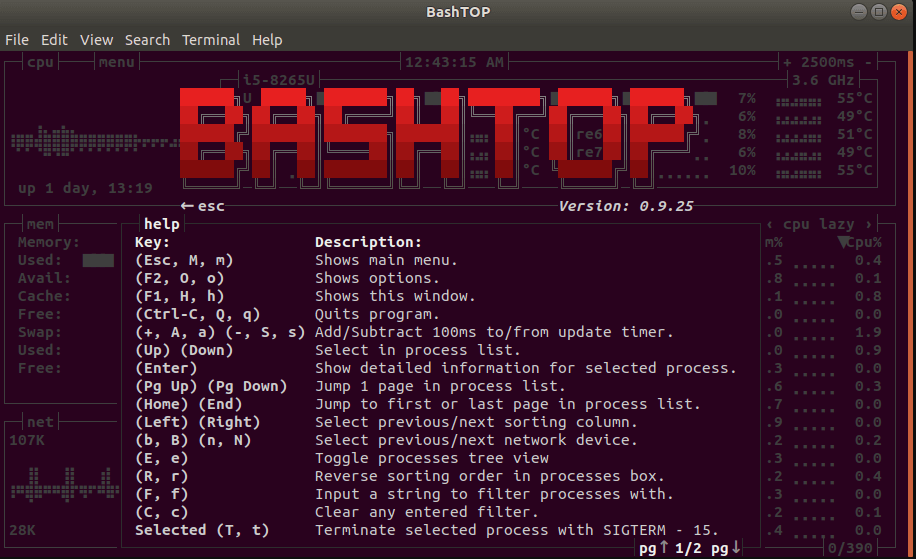Open the Terminal menu
The image size is (916, 559).
point(211,40)
